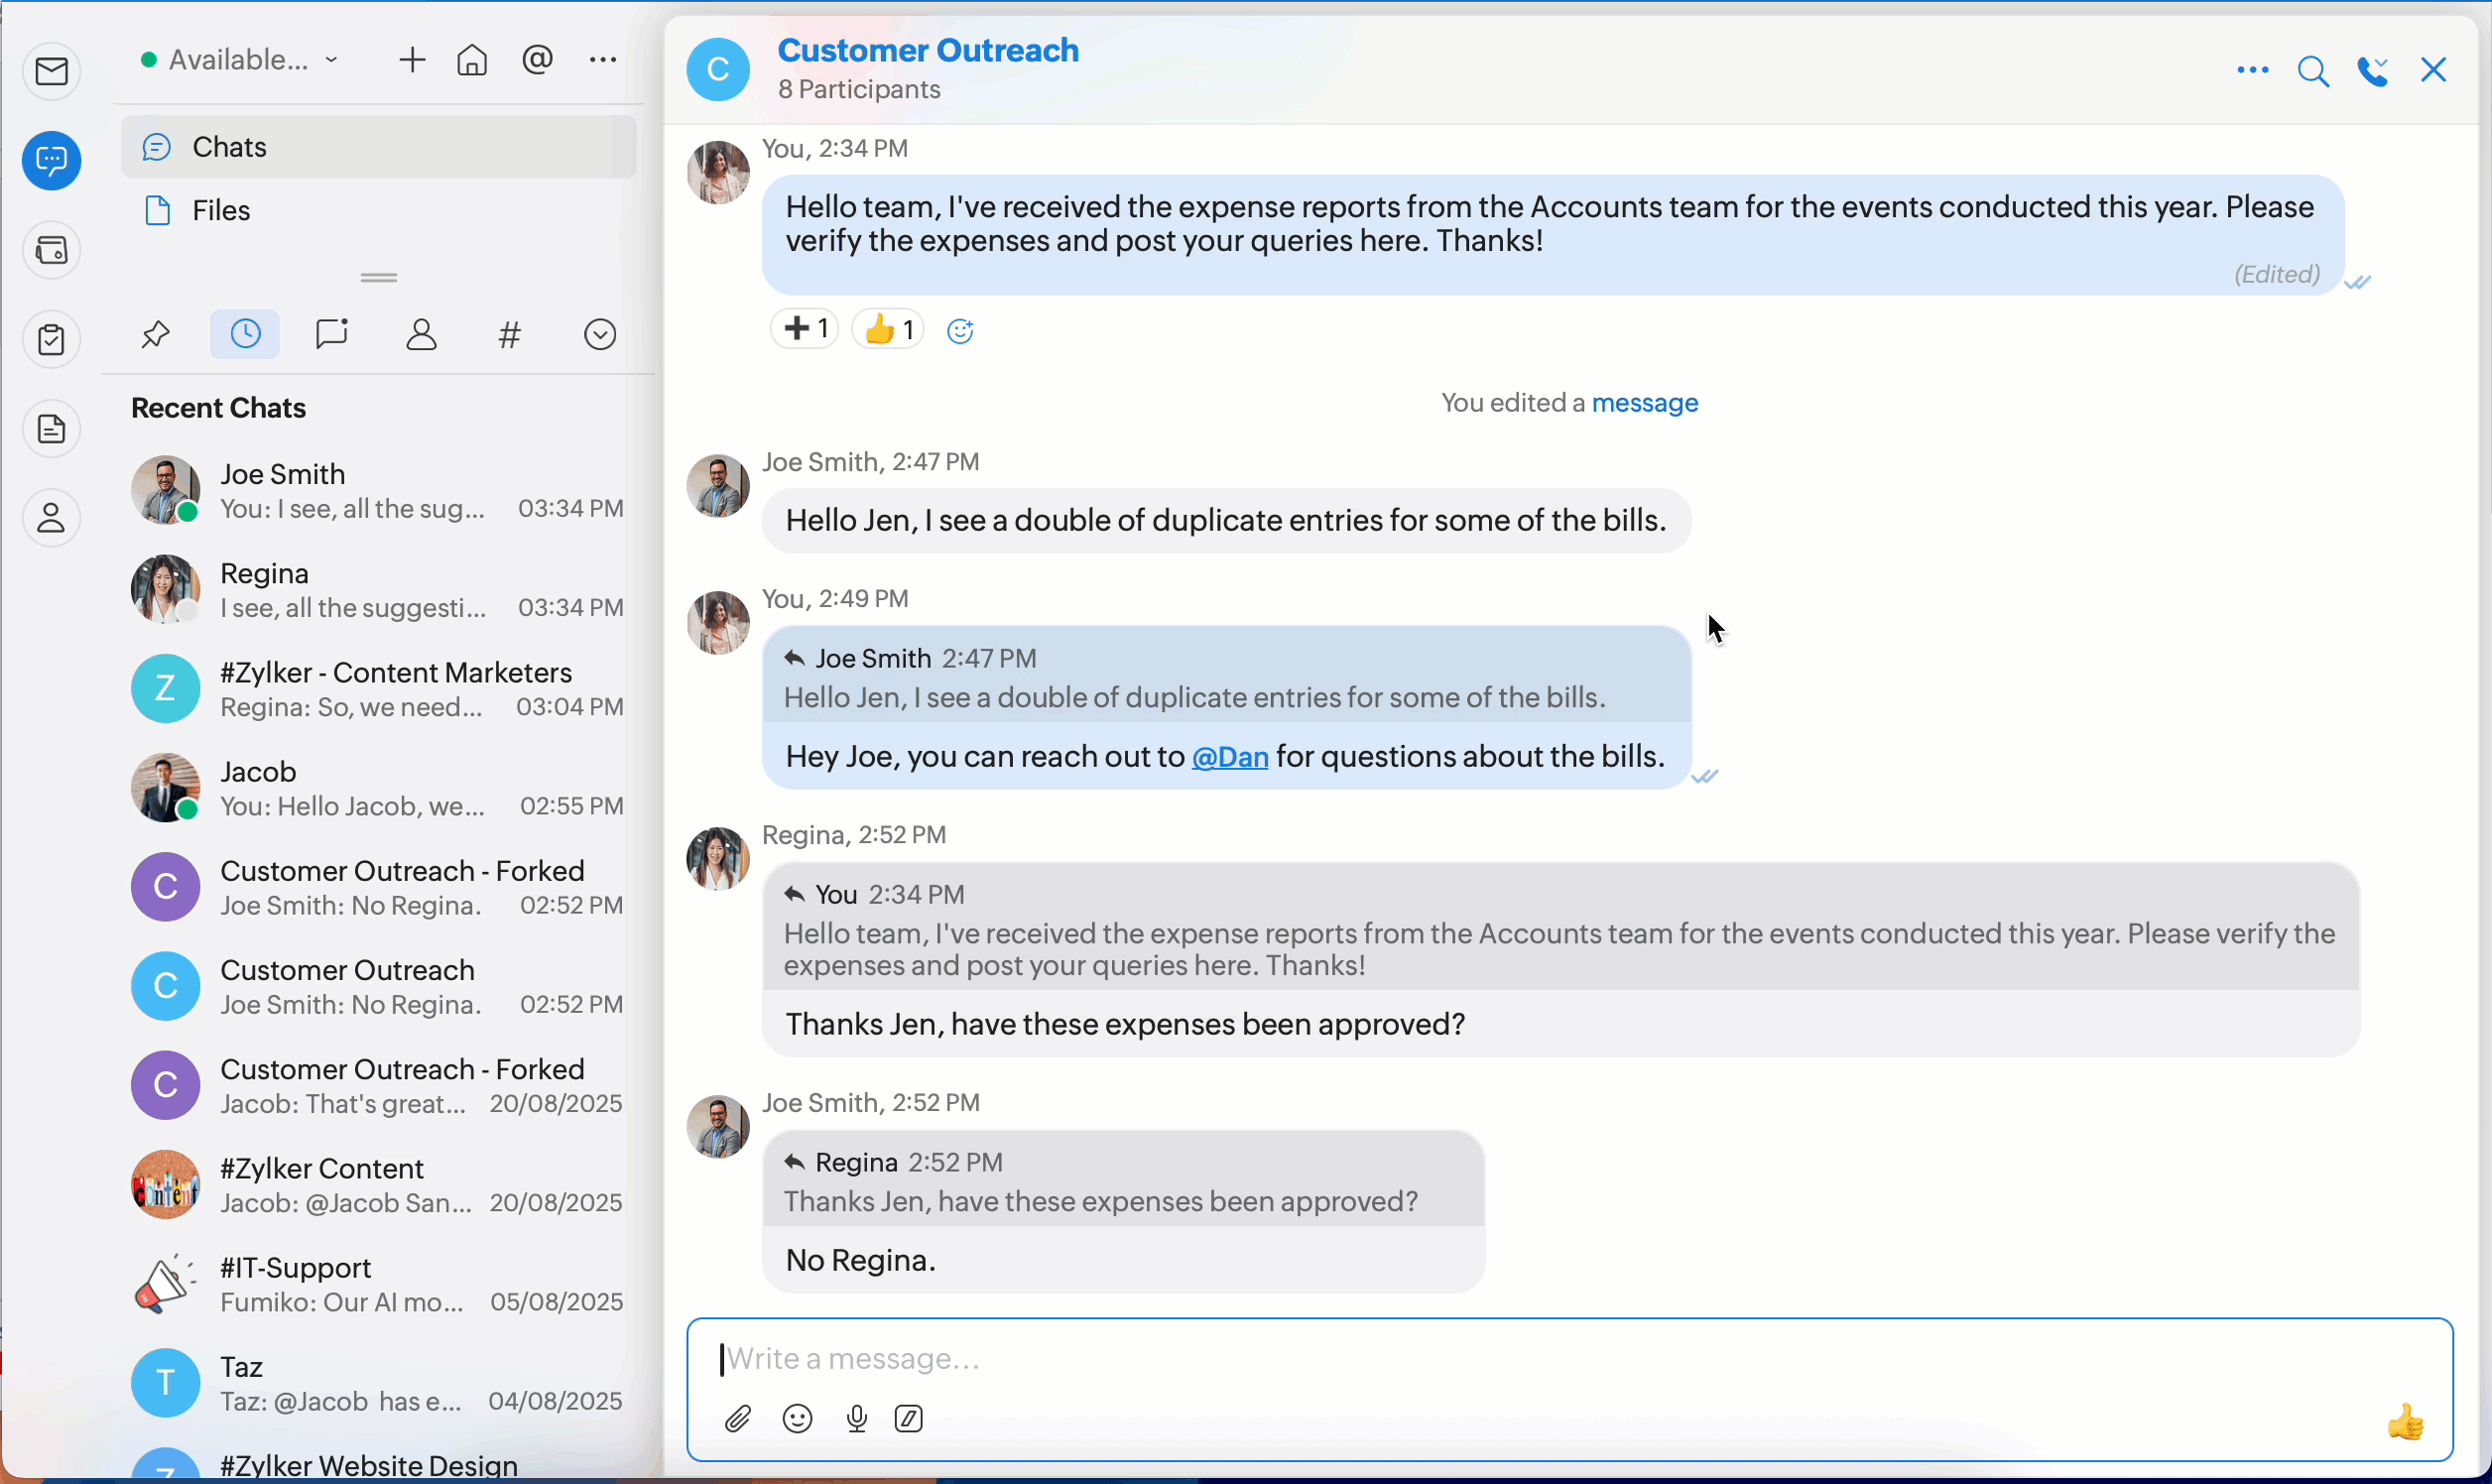This screenshot has height=1484, width=2492.
Task: Toggle the thumbs up reaction on message
Action: pyautogui.click(x=888, y=329)
